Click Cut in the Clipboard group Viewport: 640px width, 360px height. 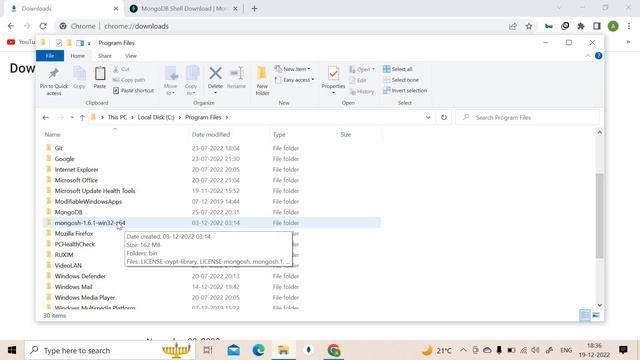tap(121, 69)
